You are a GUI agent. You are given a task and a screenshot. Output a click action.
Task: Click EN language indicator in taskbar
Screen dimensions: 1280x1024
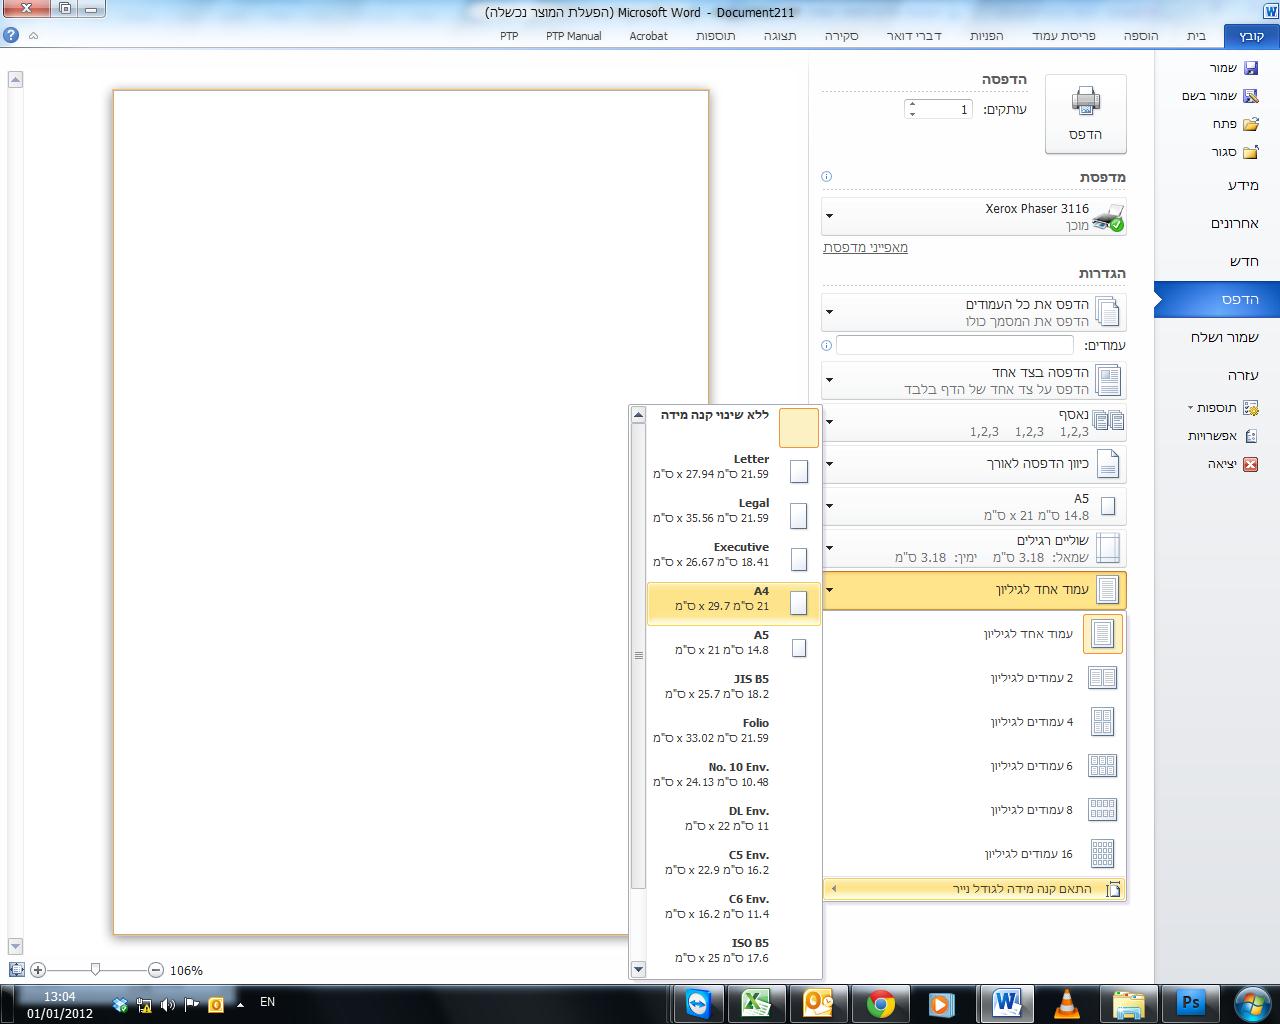click(267, 1002)
